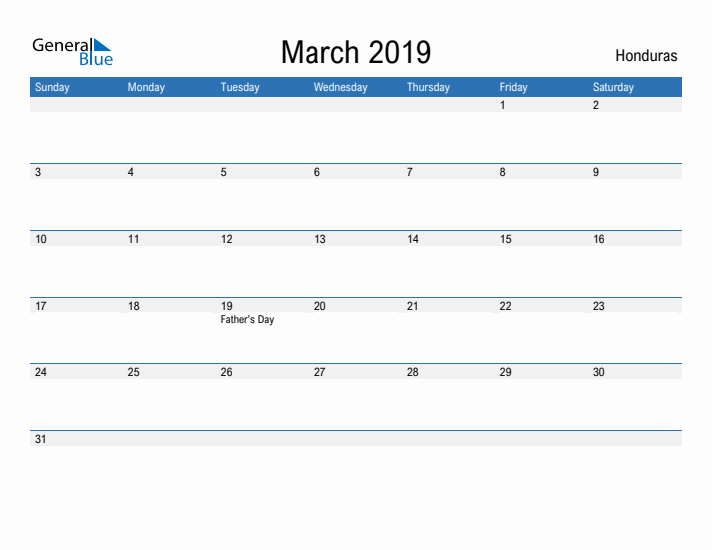Select date 7 on Thursday
The width and height of the screenshot is (712, 550).
410,172
